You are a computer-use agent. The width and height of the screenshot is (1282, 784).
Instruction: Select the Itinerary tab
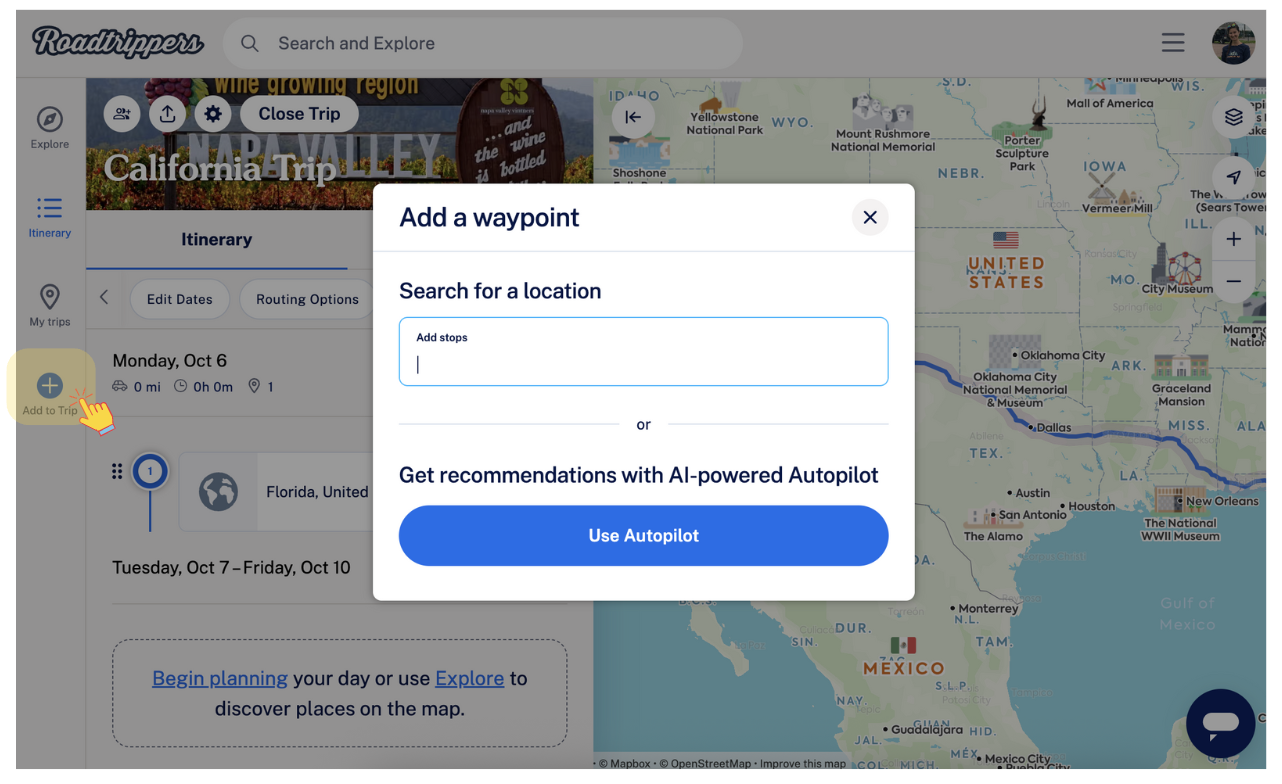tap(216, 240)
